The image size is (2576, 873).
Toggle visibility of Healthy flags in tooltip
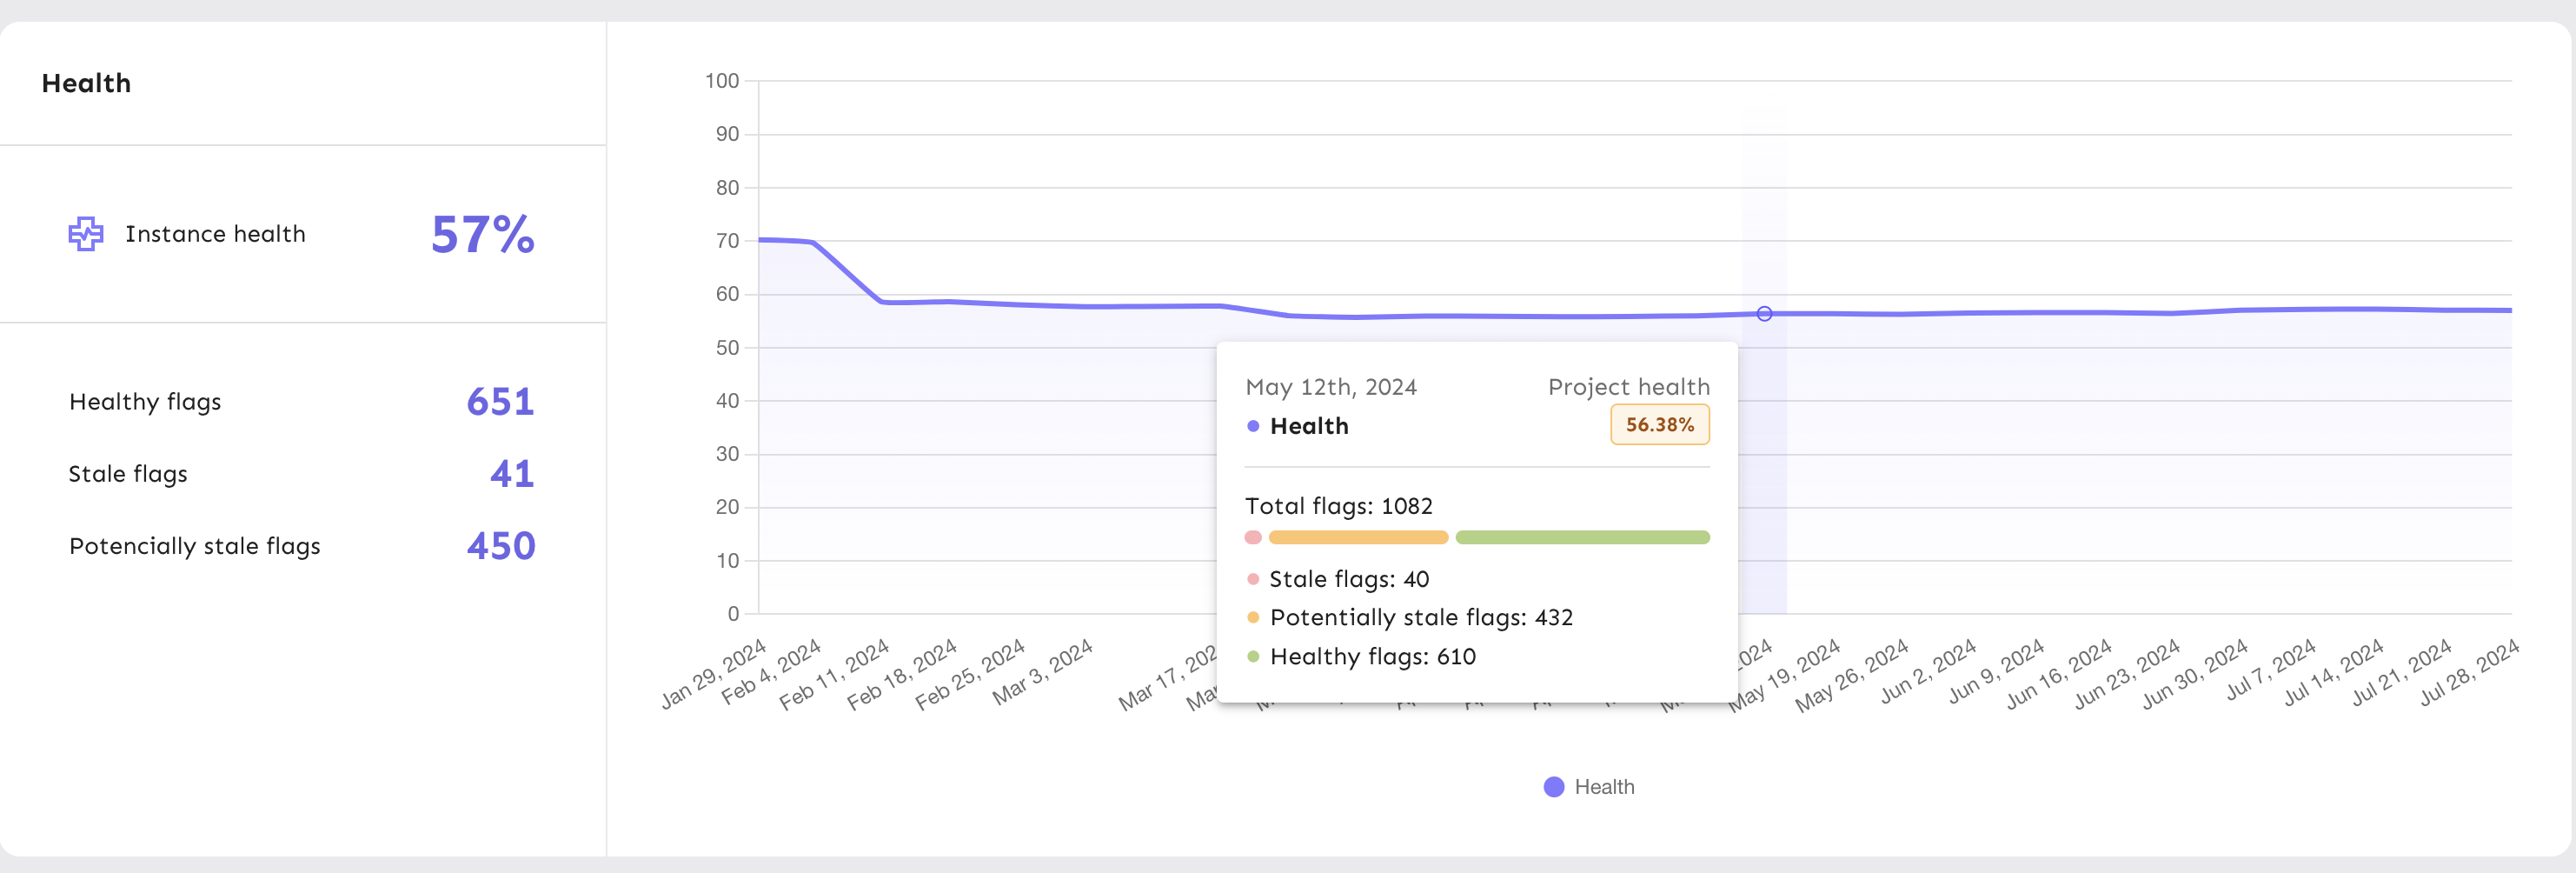(1372, 657)
